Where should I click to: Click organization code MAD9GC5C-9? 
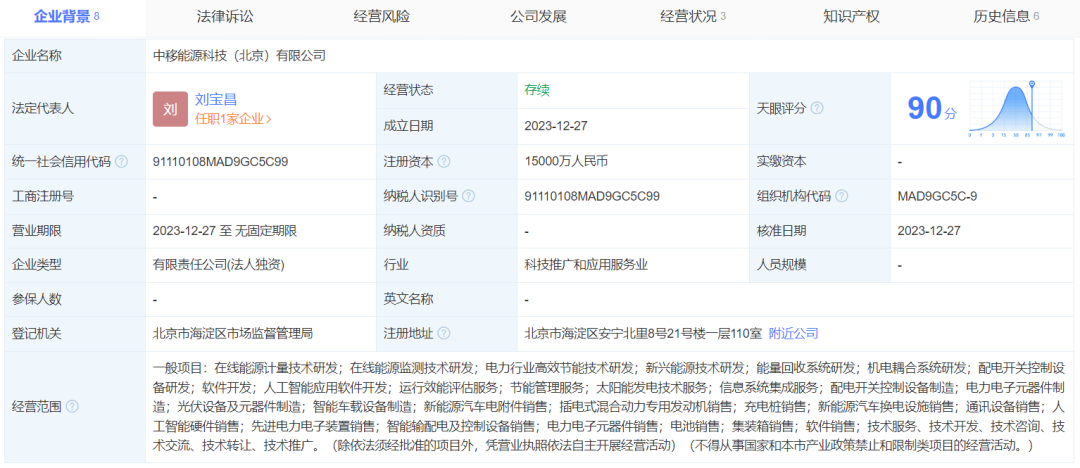pyautogui.click(x=937, y=196)
